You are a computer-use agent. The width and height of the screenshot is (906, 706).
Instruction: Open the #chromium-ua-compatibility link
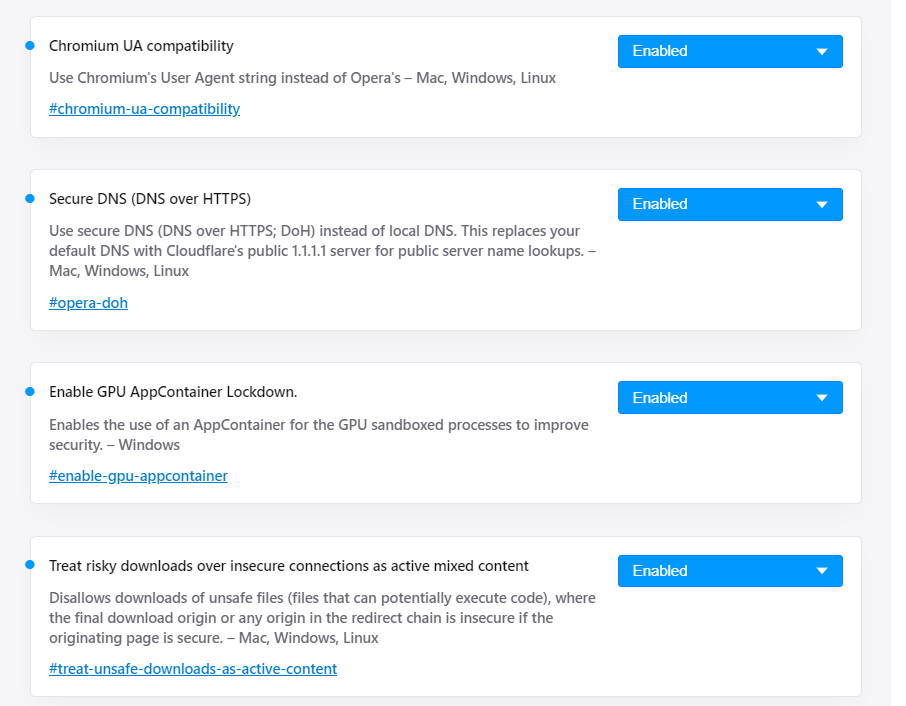pyautogui.click(x=144, y=109)
